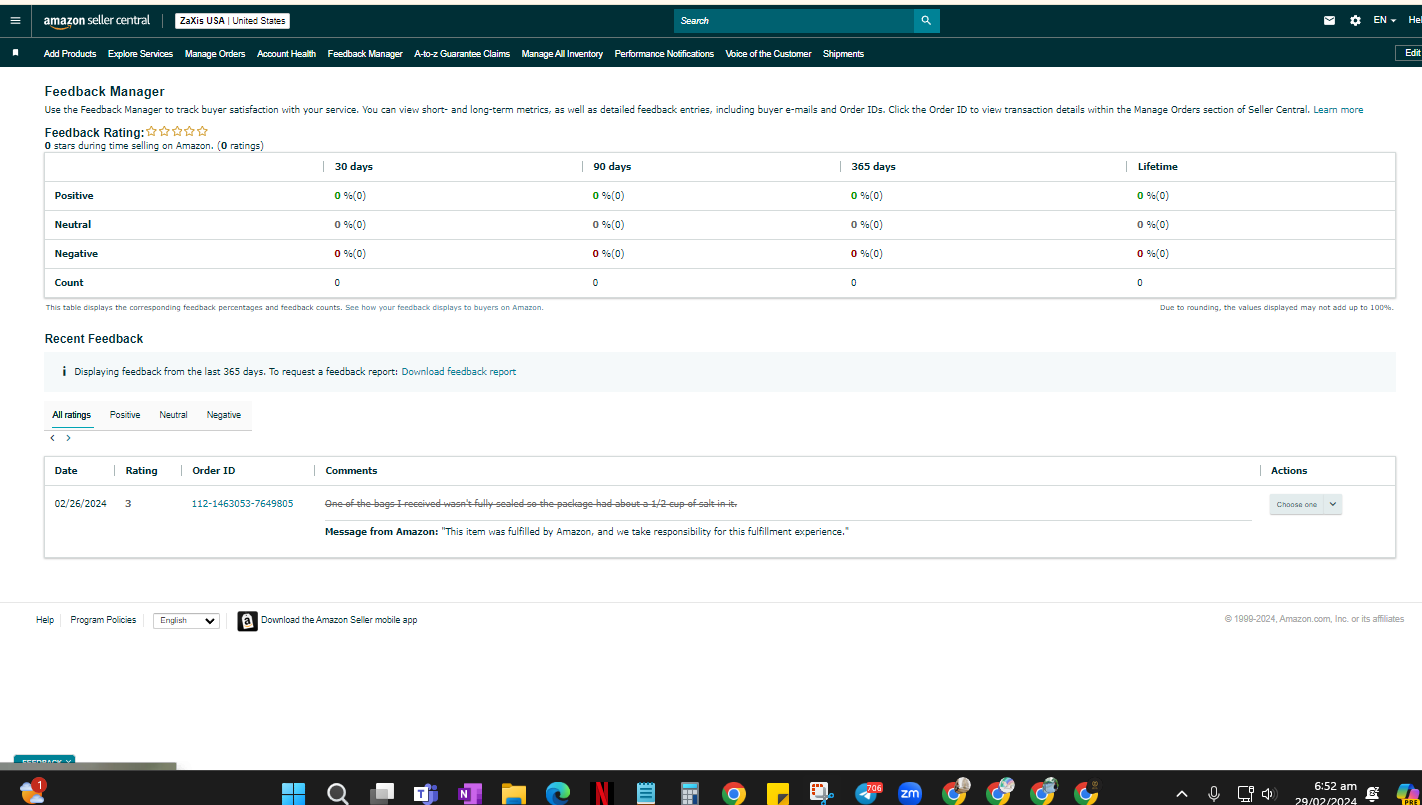1422x805 pixels.
Task: Click the Amazon Seller mobile app icon
Action: (247, 621)
